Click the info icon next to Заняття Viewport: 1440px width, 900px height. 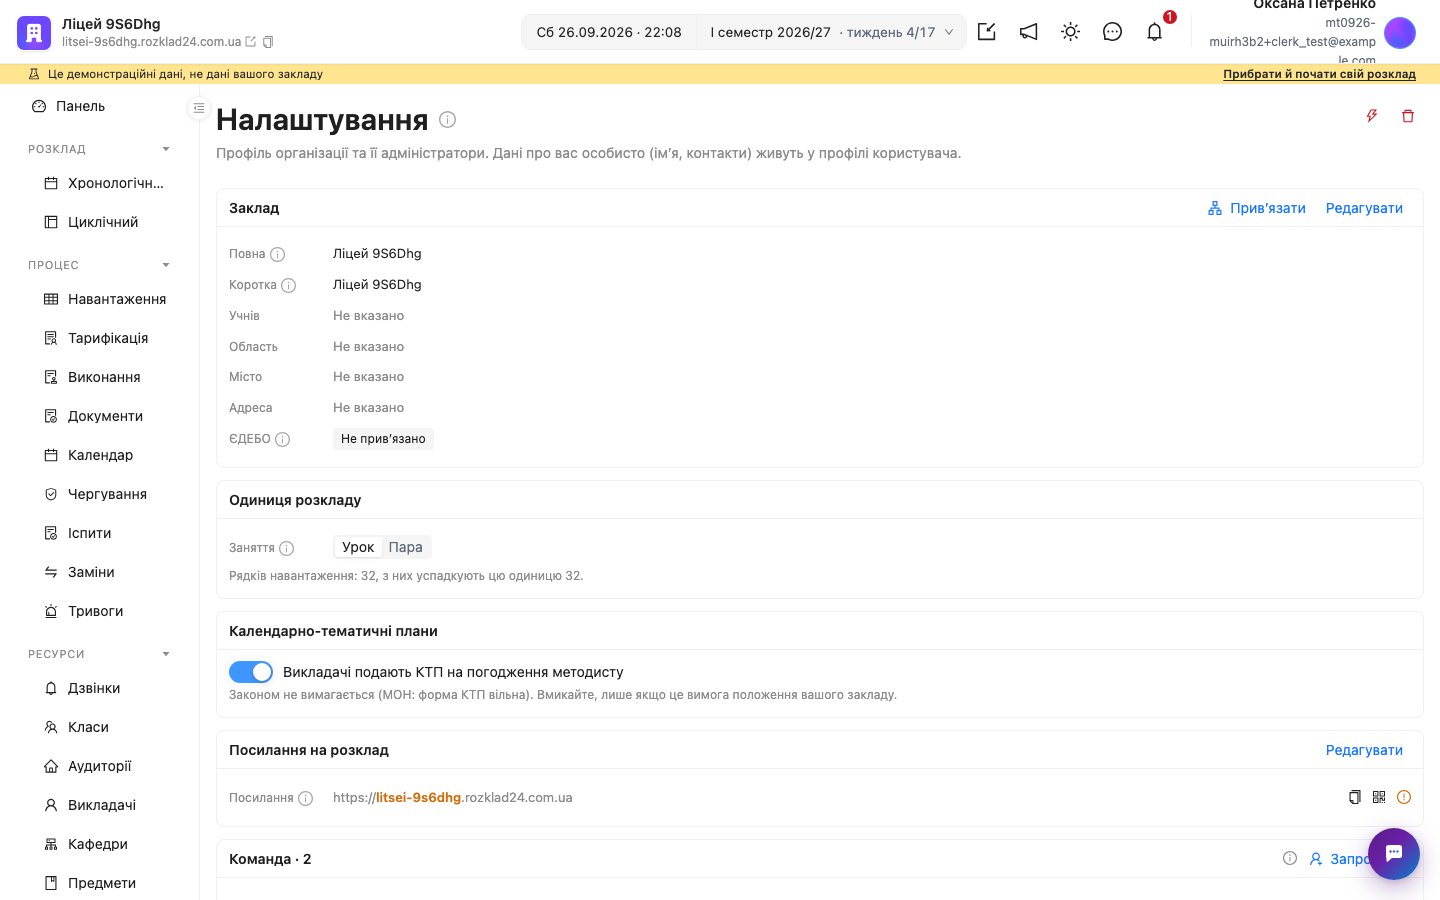coord(287,548)
